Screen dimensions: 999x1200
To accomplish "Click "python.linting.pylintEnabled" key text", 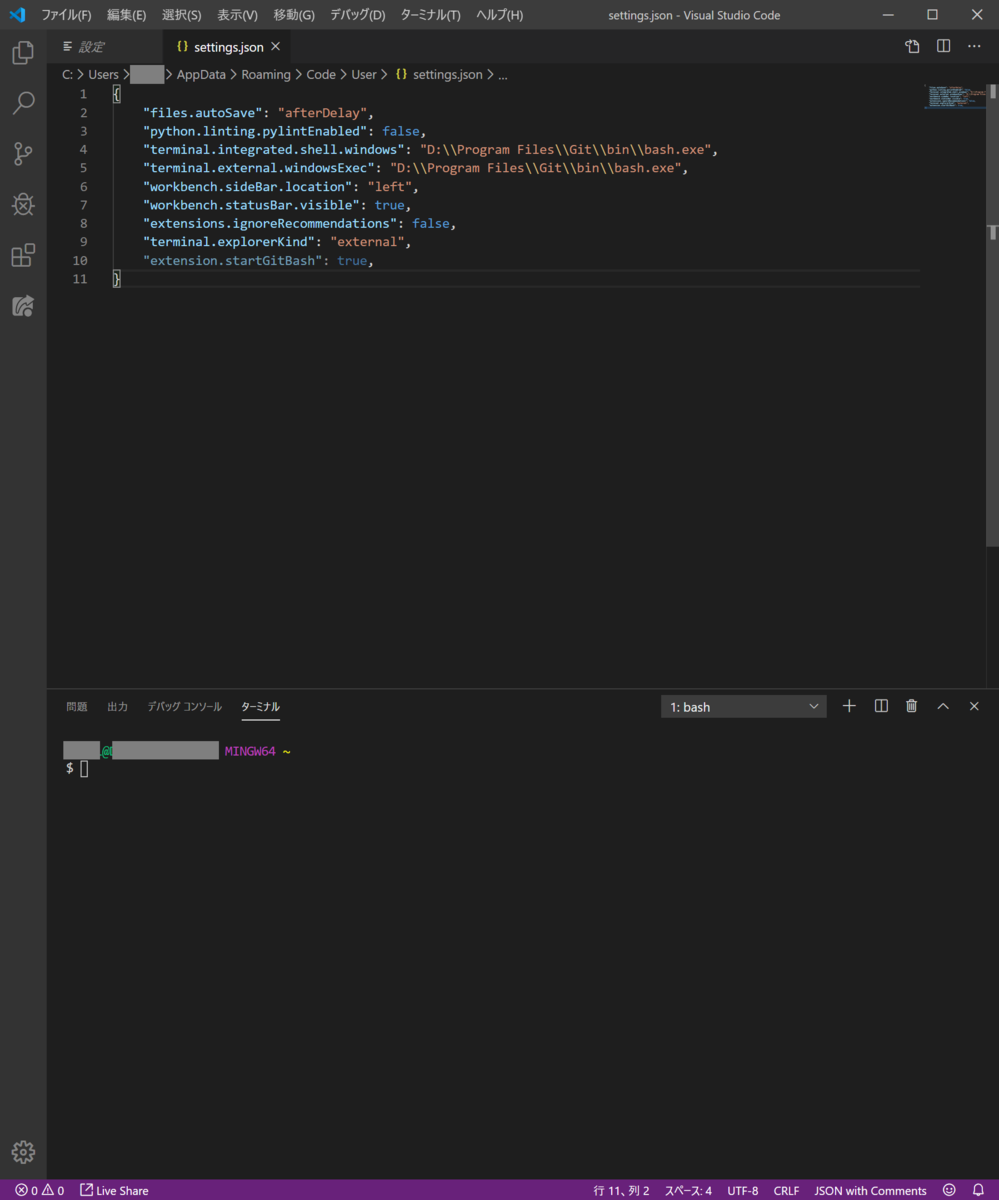I will tap(255, 131).
